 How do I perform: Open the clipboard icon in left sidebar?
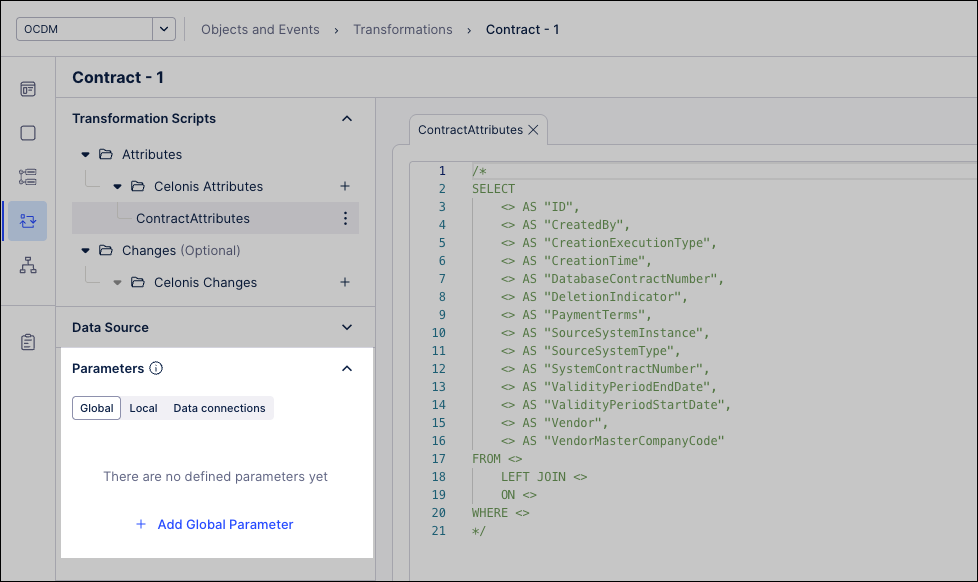coord(28,342)
